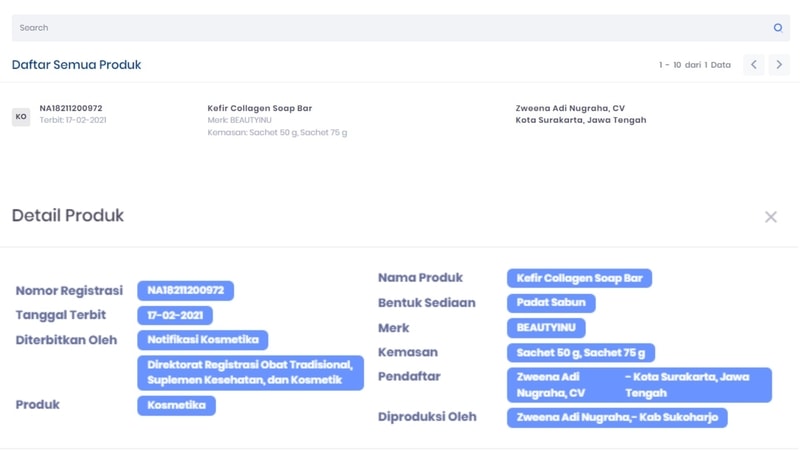This screenshot has width=800, height=450.
Task: Click the Direktorat Registrasi Obat Tradisional tag
Action: pos(250,373)
